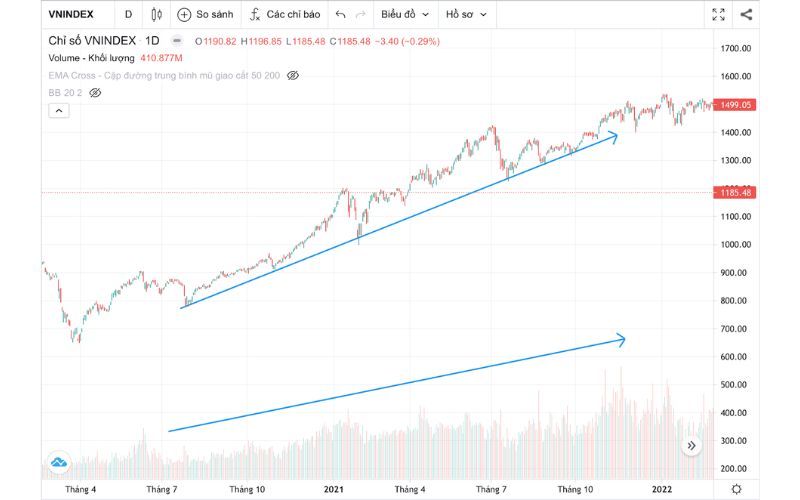Click the 'Chỉ số VNINDEX' chart title

point(90,41)
